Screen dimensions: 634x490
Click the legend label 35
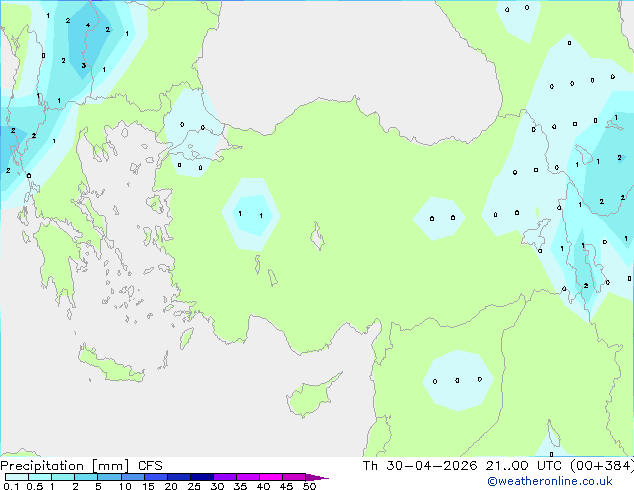(x=240, y=486)
